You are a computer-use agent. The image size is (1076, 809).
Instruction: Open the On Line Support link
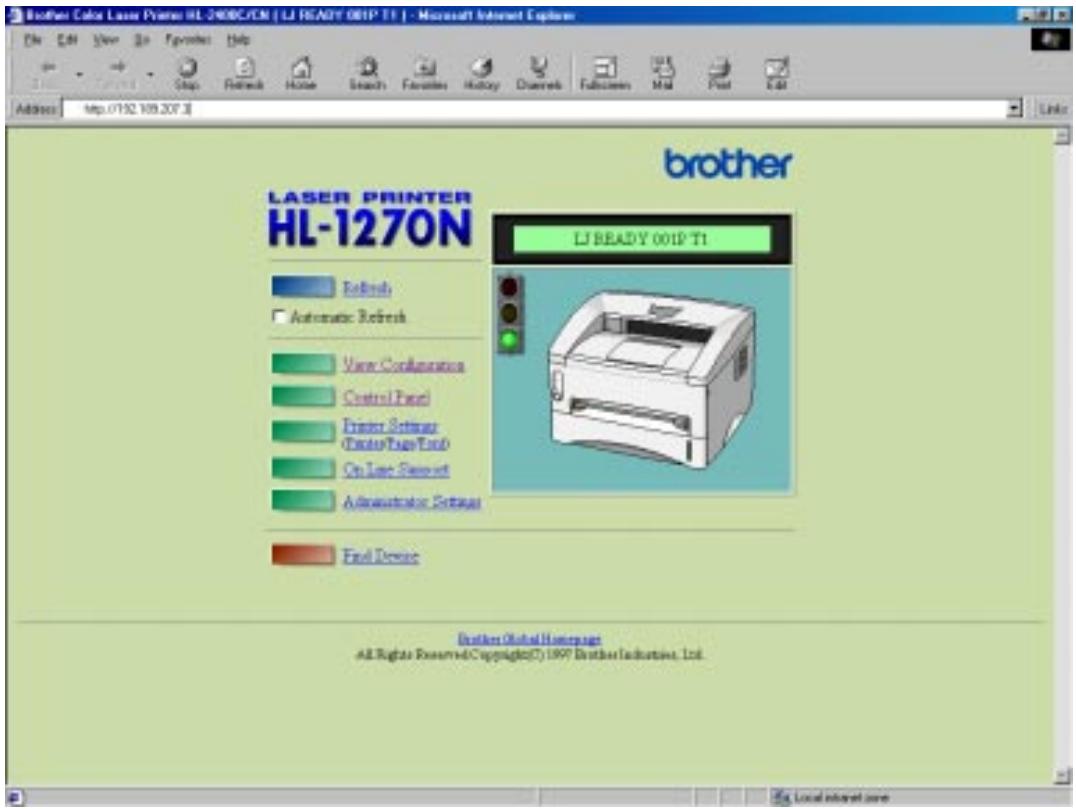(x=396, y=469)
